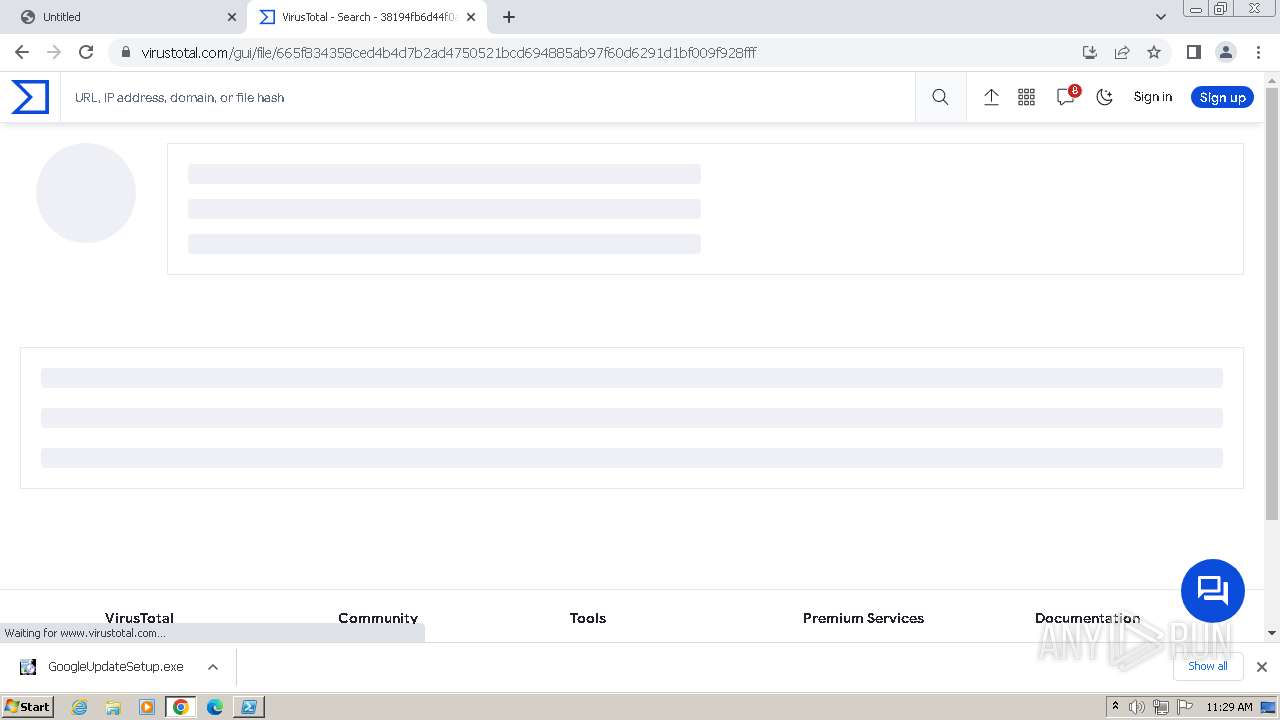Click the scrollbar down arrow
Viewport: 1280px width, 720px height.
click(1272, 633)
